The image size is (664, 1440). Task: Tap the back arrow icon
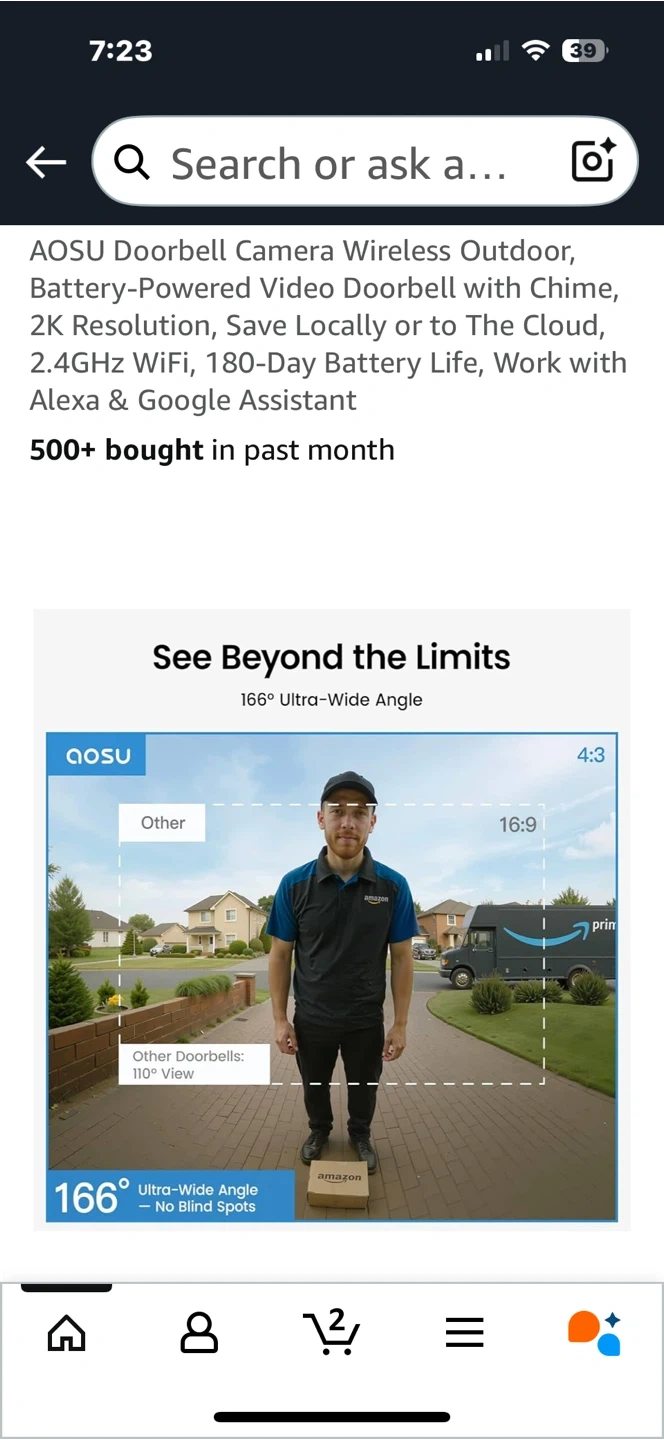click(46, 162)
